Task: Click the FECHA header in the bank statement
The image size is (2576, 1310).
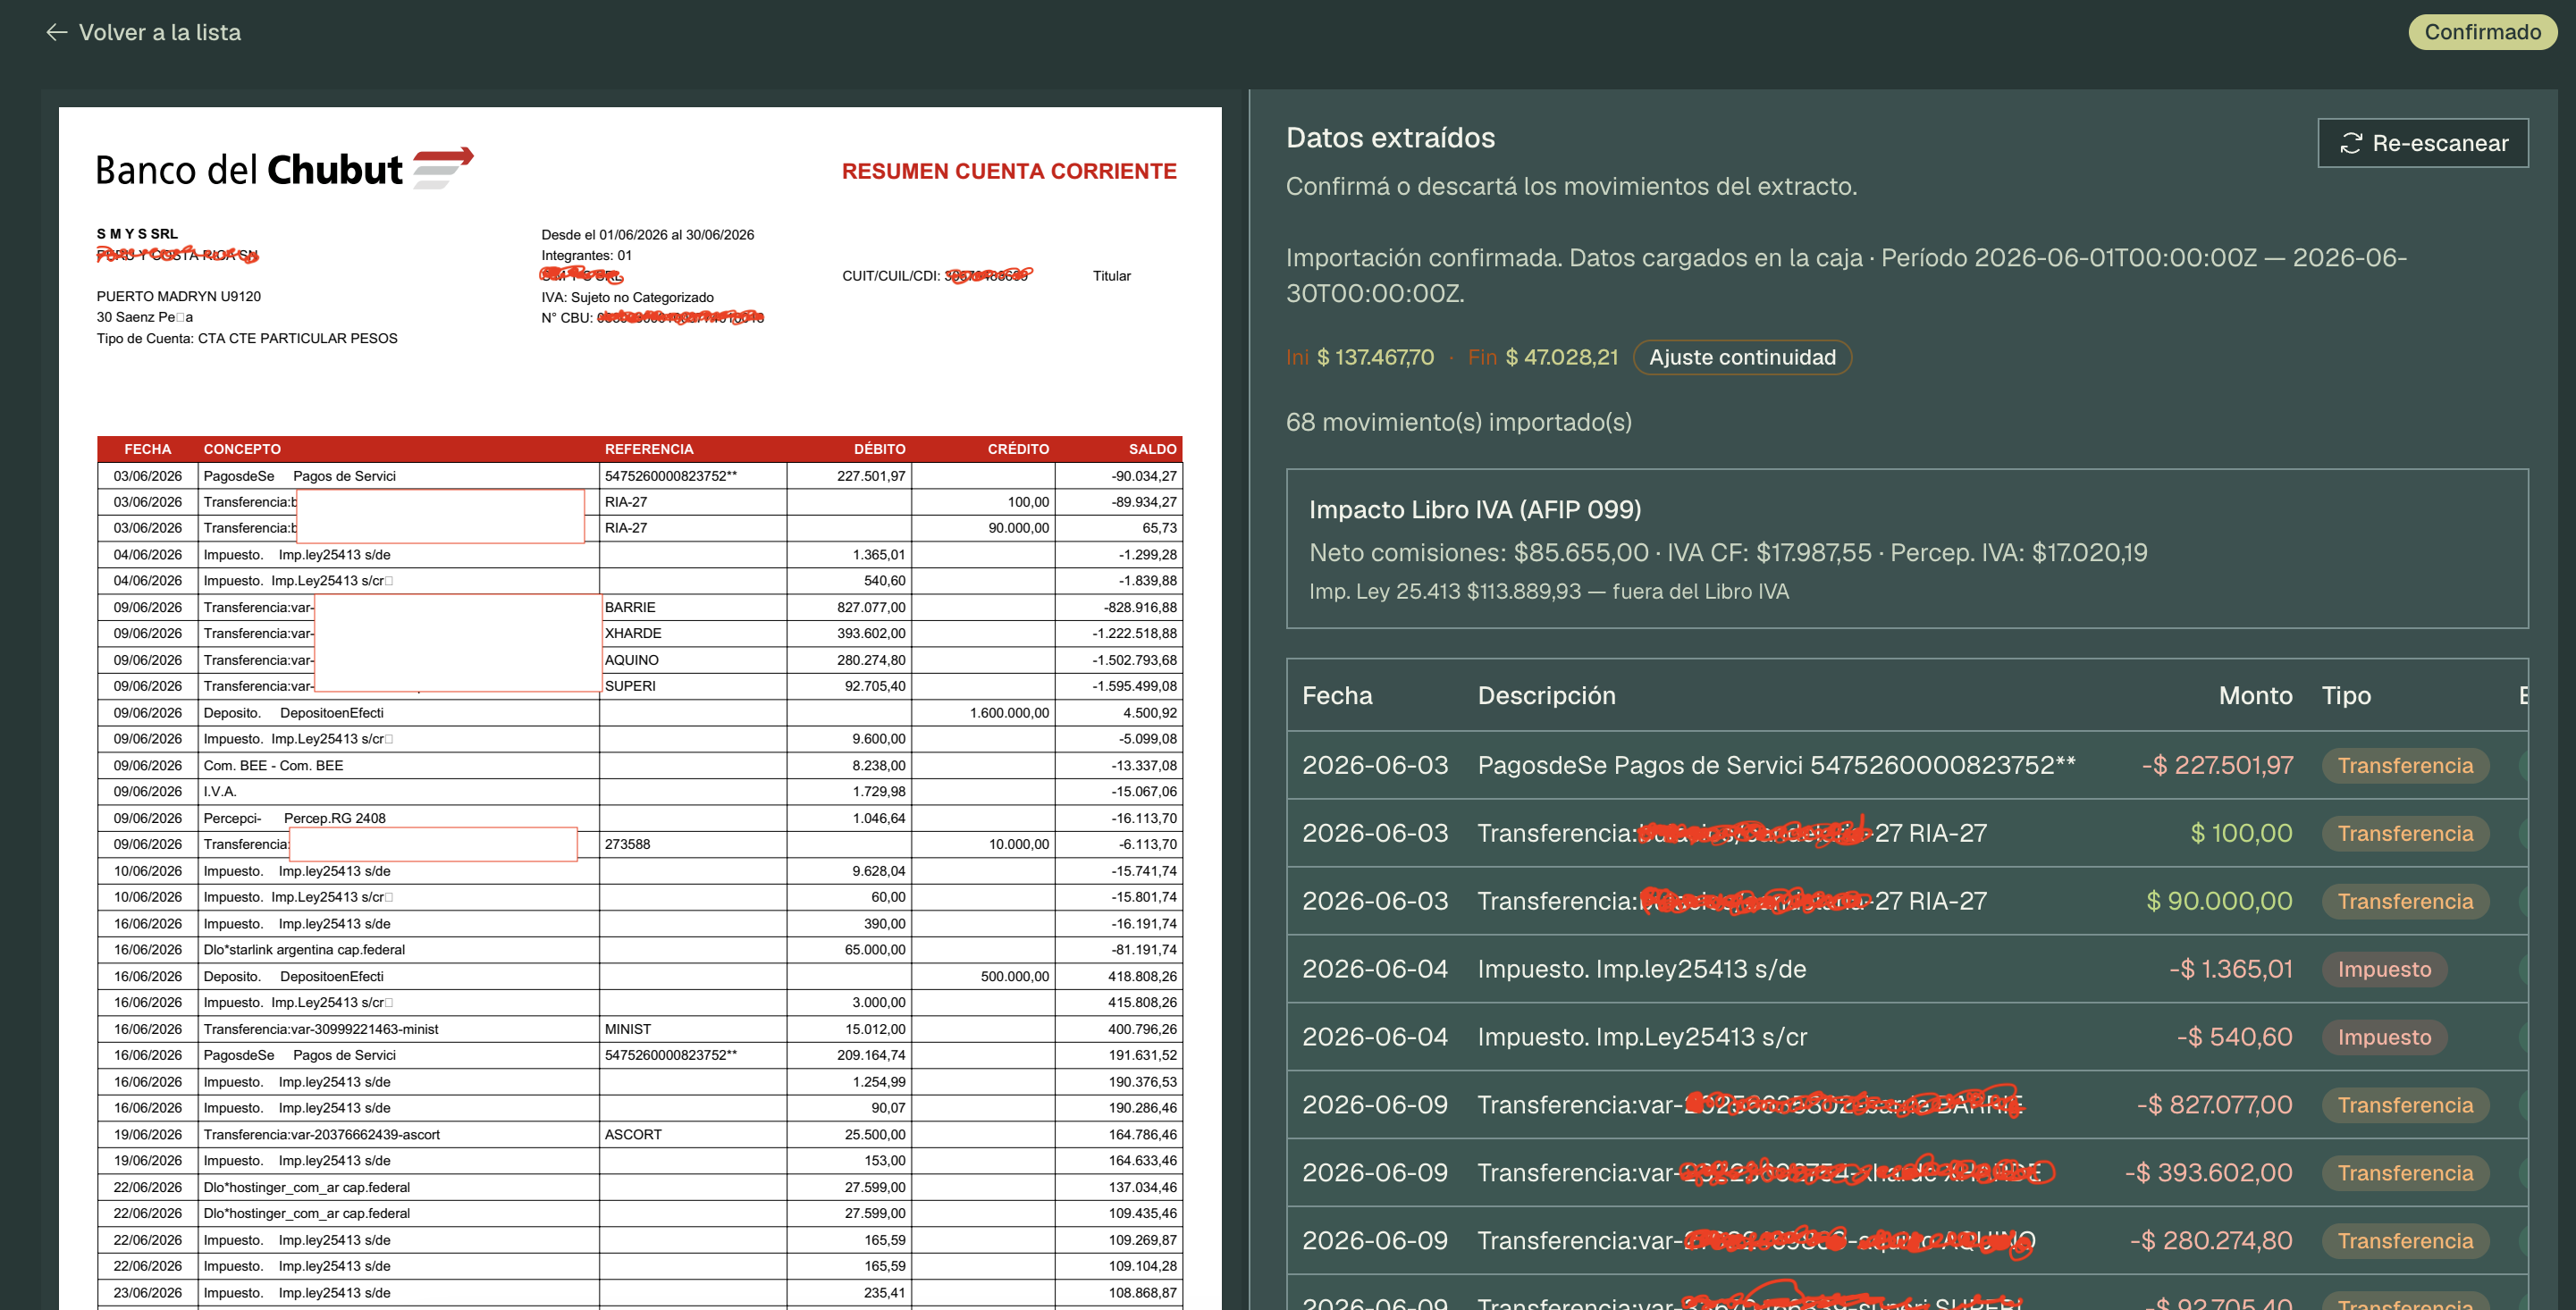Action: tap(148, 449)
